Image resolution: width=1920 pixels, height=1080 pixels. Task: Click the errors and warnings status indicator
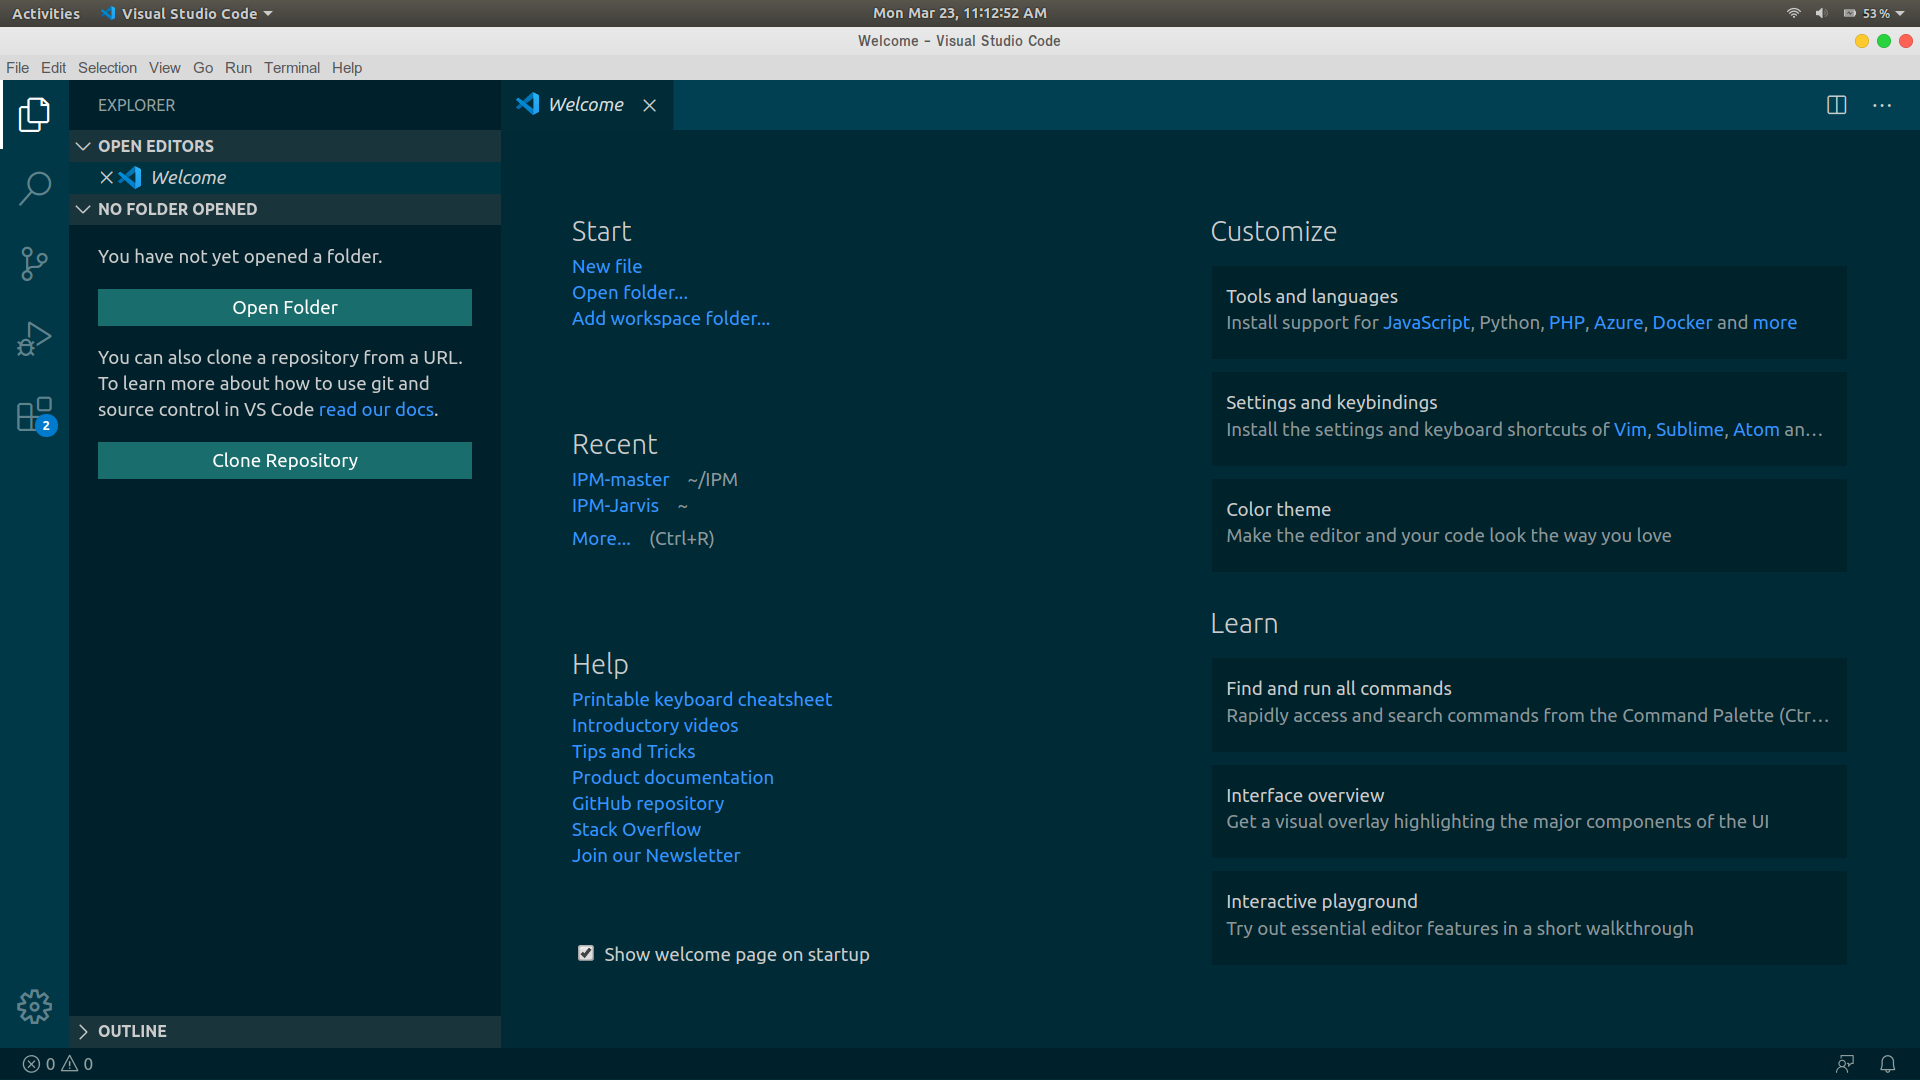(58, 1064)
